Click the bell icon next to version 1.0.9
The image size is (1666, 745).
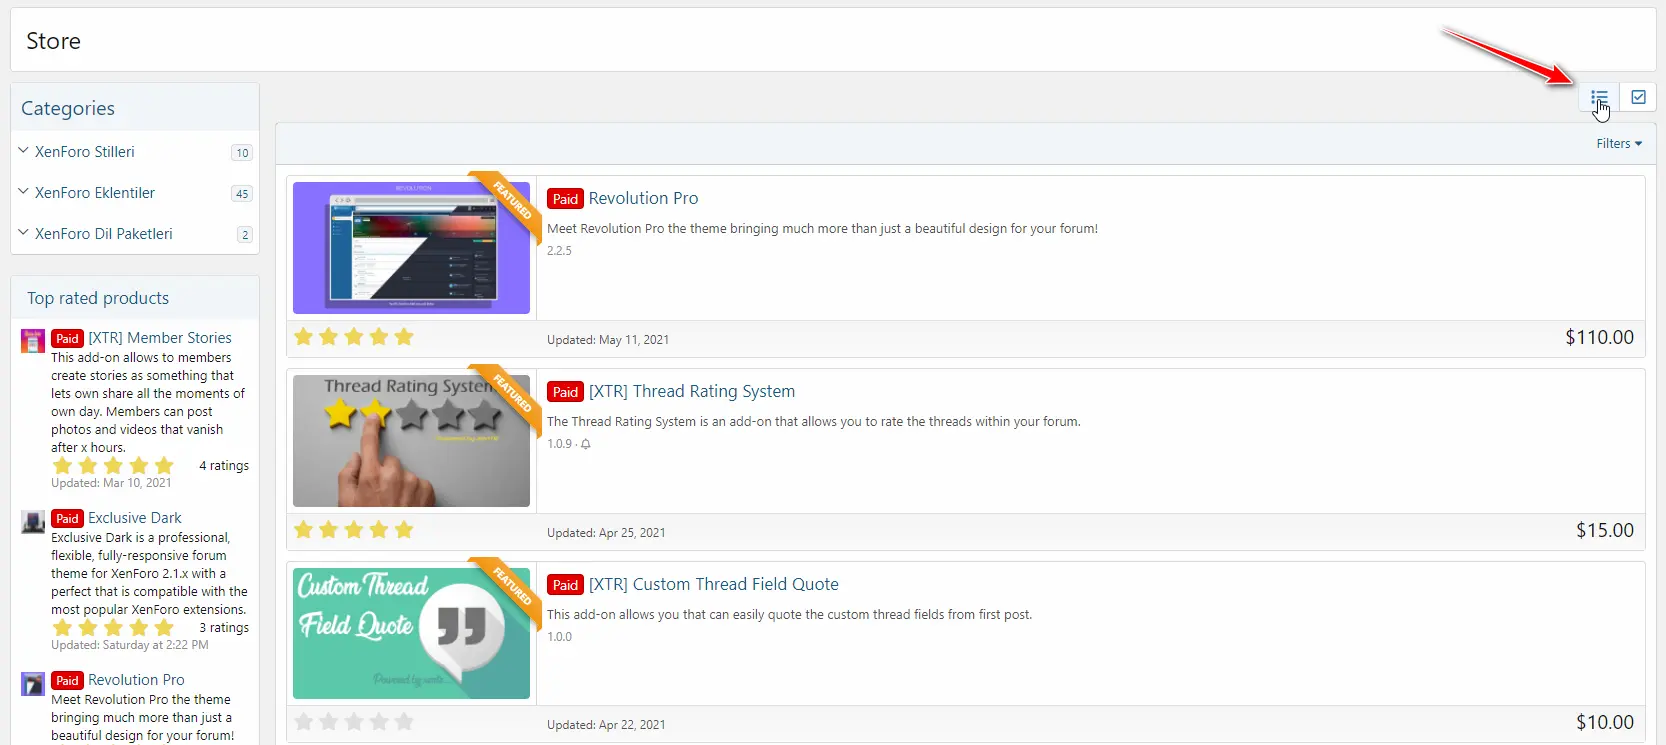[586, 444]
